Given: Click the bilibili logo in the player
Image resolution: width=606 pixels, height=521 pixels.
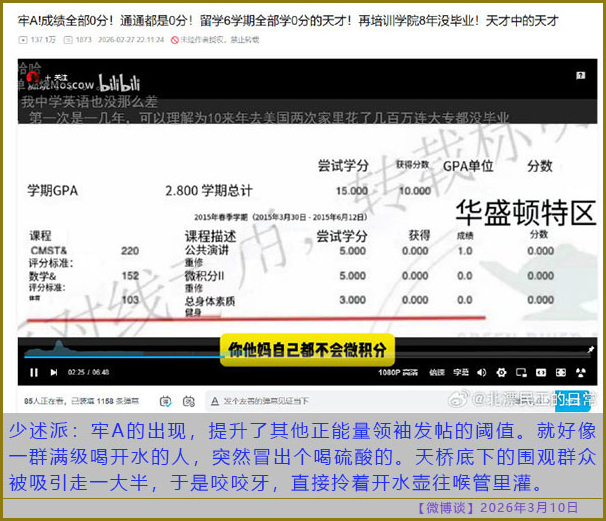Looking at the screenshot, I should [x=119, y=83].
